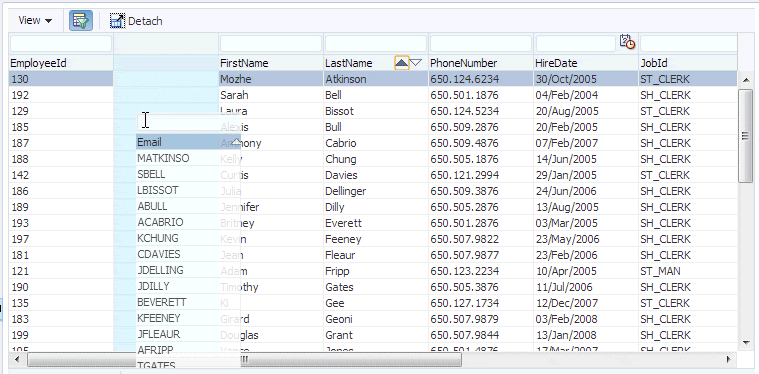Sort dragged Email column ascending arrow
759x374 pixels.
pyautogui.click(x=235, y=141)
